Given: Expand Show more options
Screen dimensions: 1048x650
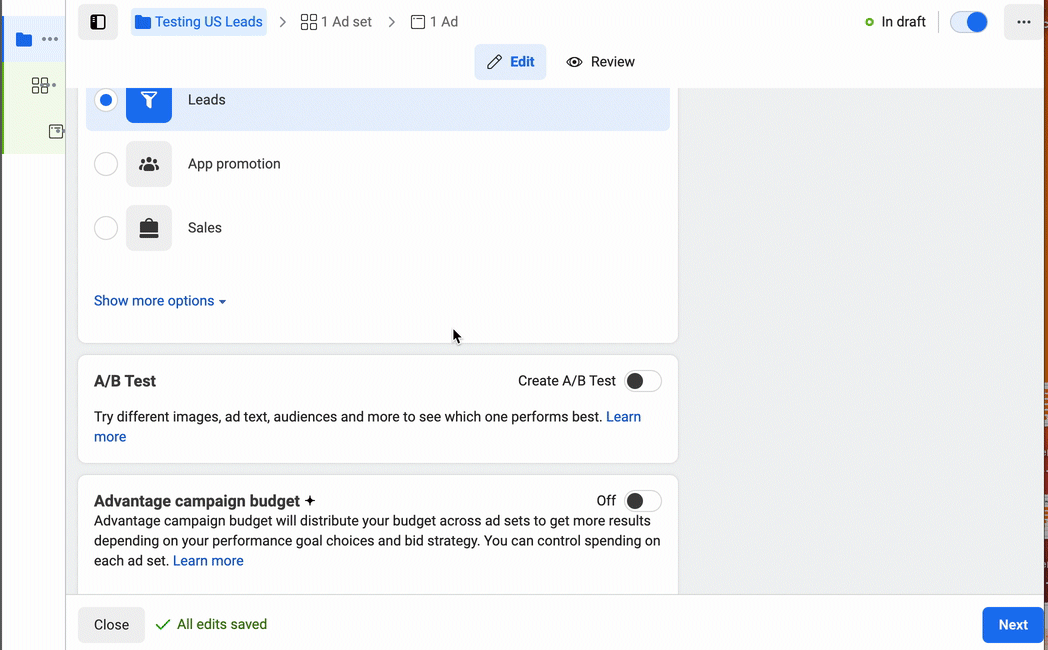Looking at the screenshot, I should (x=159, y=301).
